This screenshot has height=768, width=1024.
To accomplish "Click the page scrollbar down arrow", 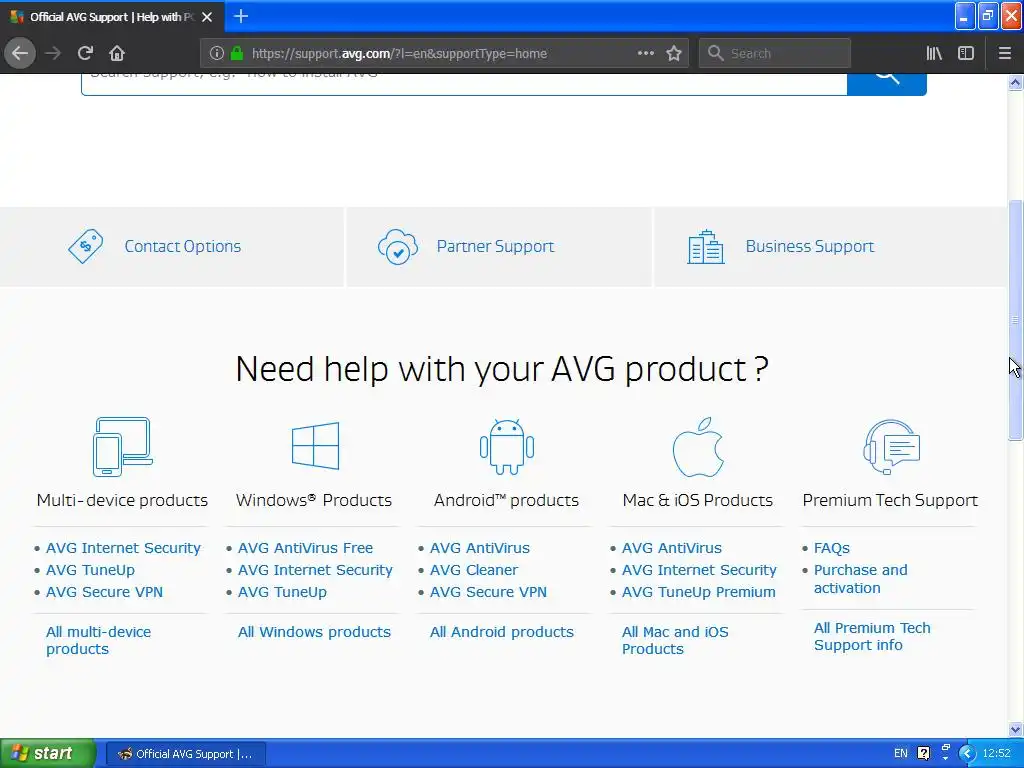I will pyautogui.click(x=1015, y=729).
